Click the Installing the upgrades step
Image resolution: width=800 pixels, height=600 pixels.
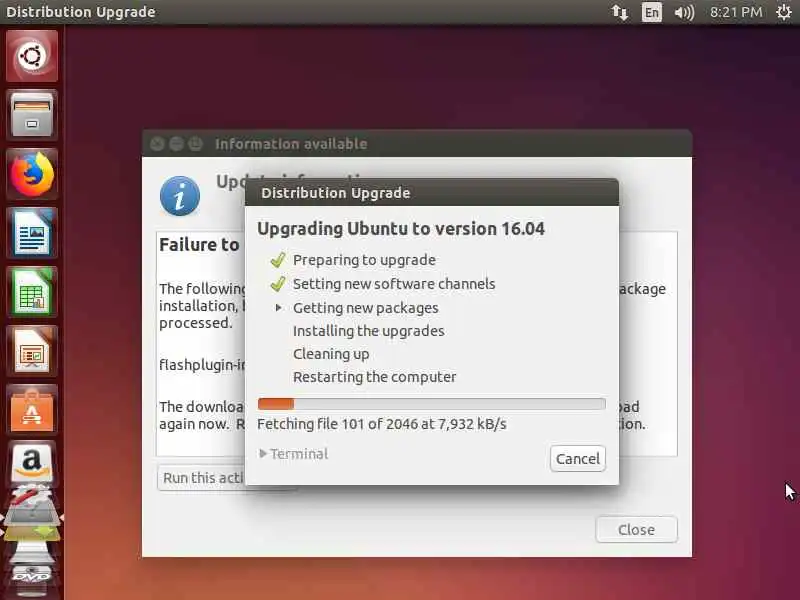(368, 331)
